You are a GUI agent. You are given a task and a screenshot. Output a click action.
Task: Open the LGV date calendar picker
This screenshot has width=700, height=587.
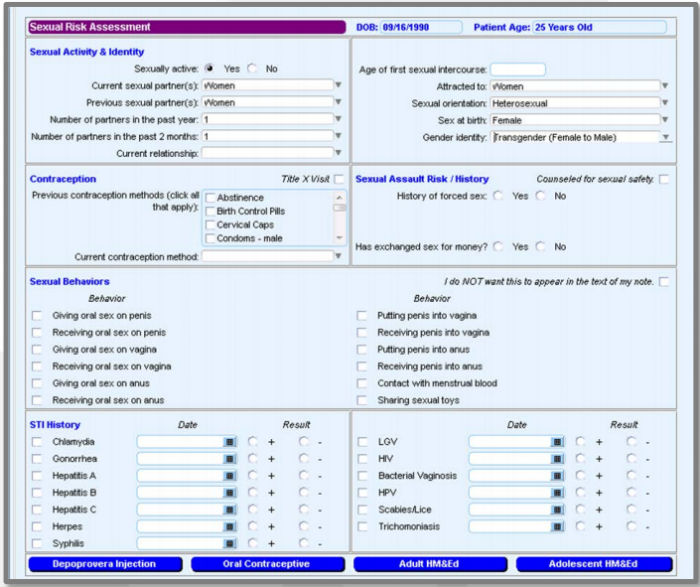click(557, 442)
